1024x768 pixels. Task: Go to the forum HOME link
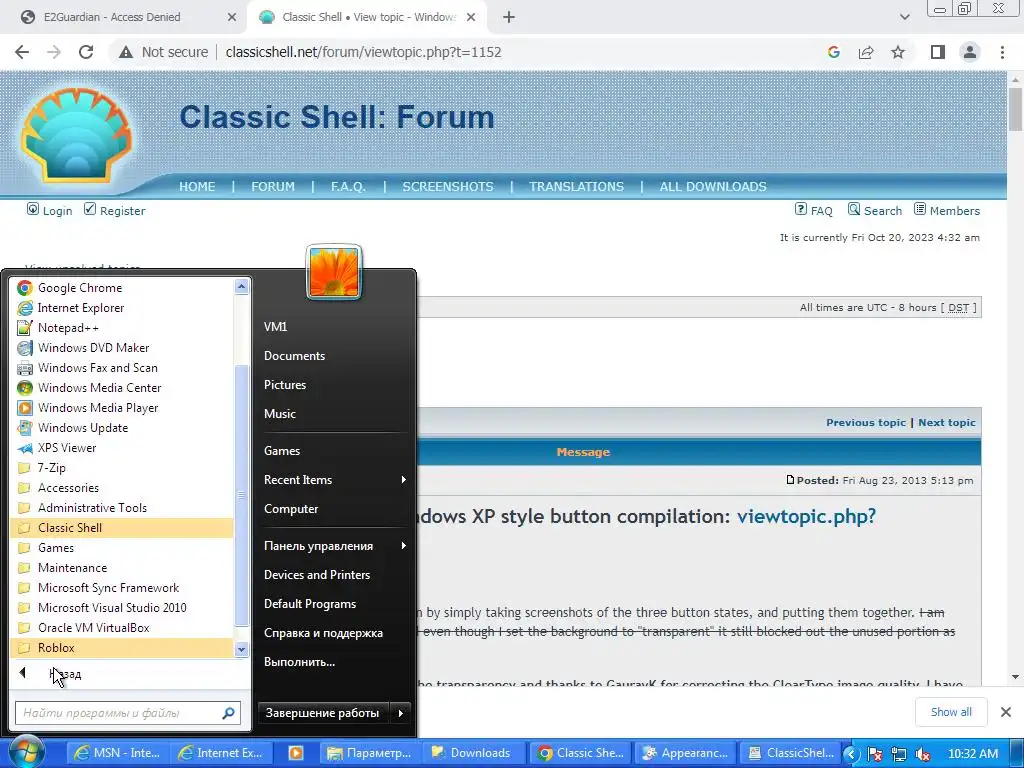pyautogui.click(x=197, y=187)
